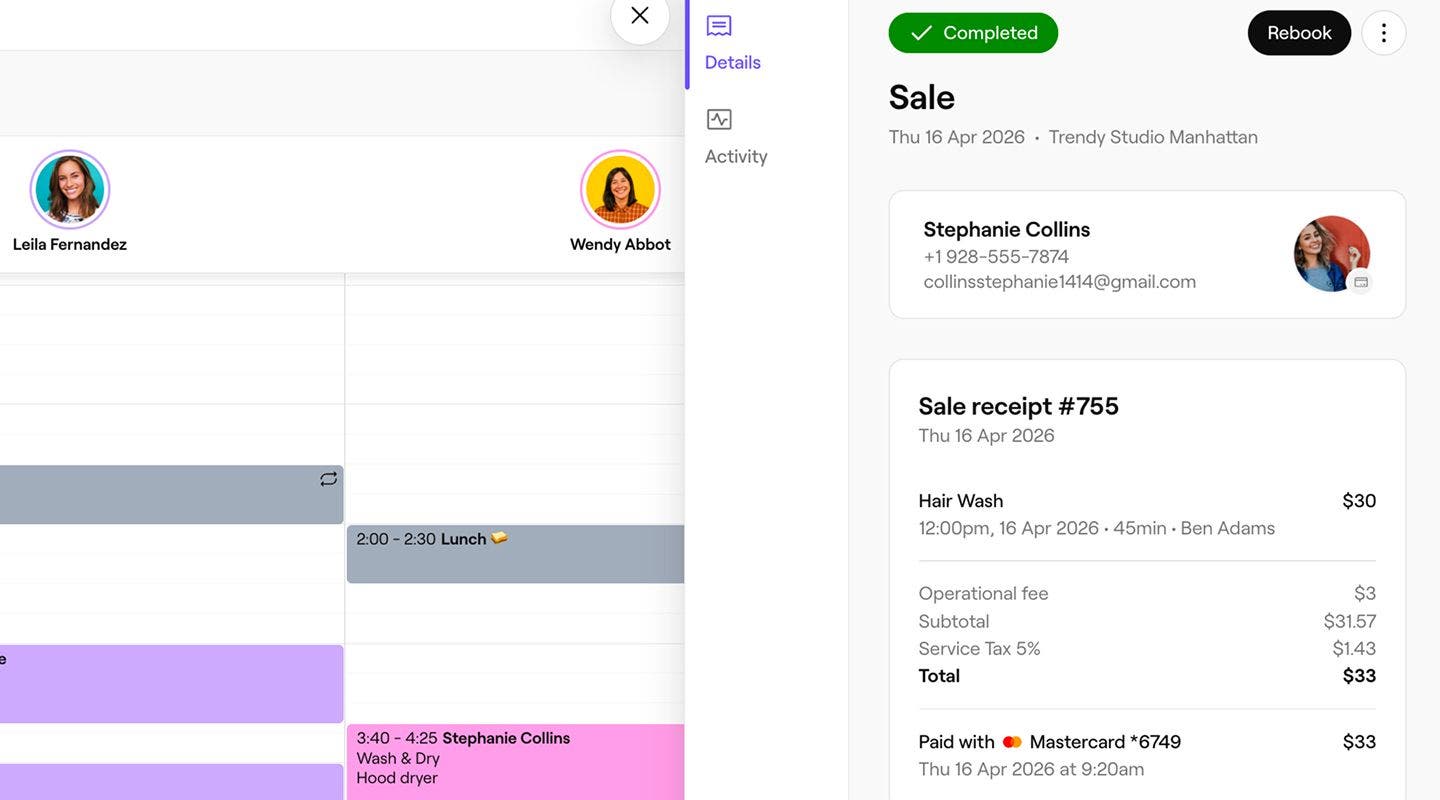This screenshot has height=800, width=1440.
Task: Open the three-dot more options menu
Action: coord(1383,33)
